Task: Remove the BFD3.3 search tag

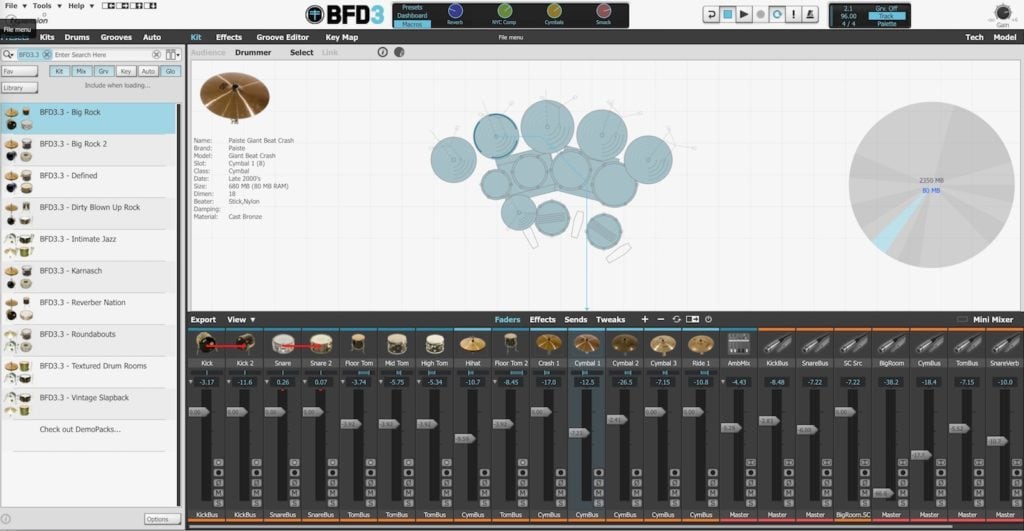Action: (47, 55)
